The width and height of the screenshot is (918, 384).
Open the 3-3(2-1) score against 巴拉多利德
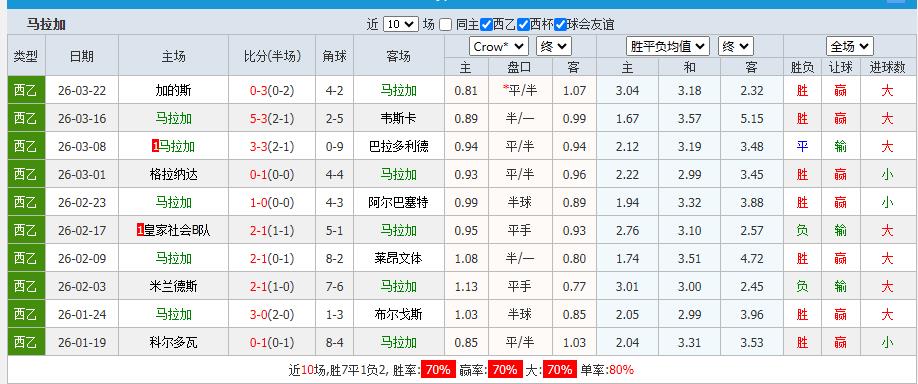272,146
